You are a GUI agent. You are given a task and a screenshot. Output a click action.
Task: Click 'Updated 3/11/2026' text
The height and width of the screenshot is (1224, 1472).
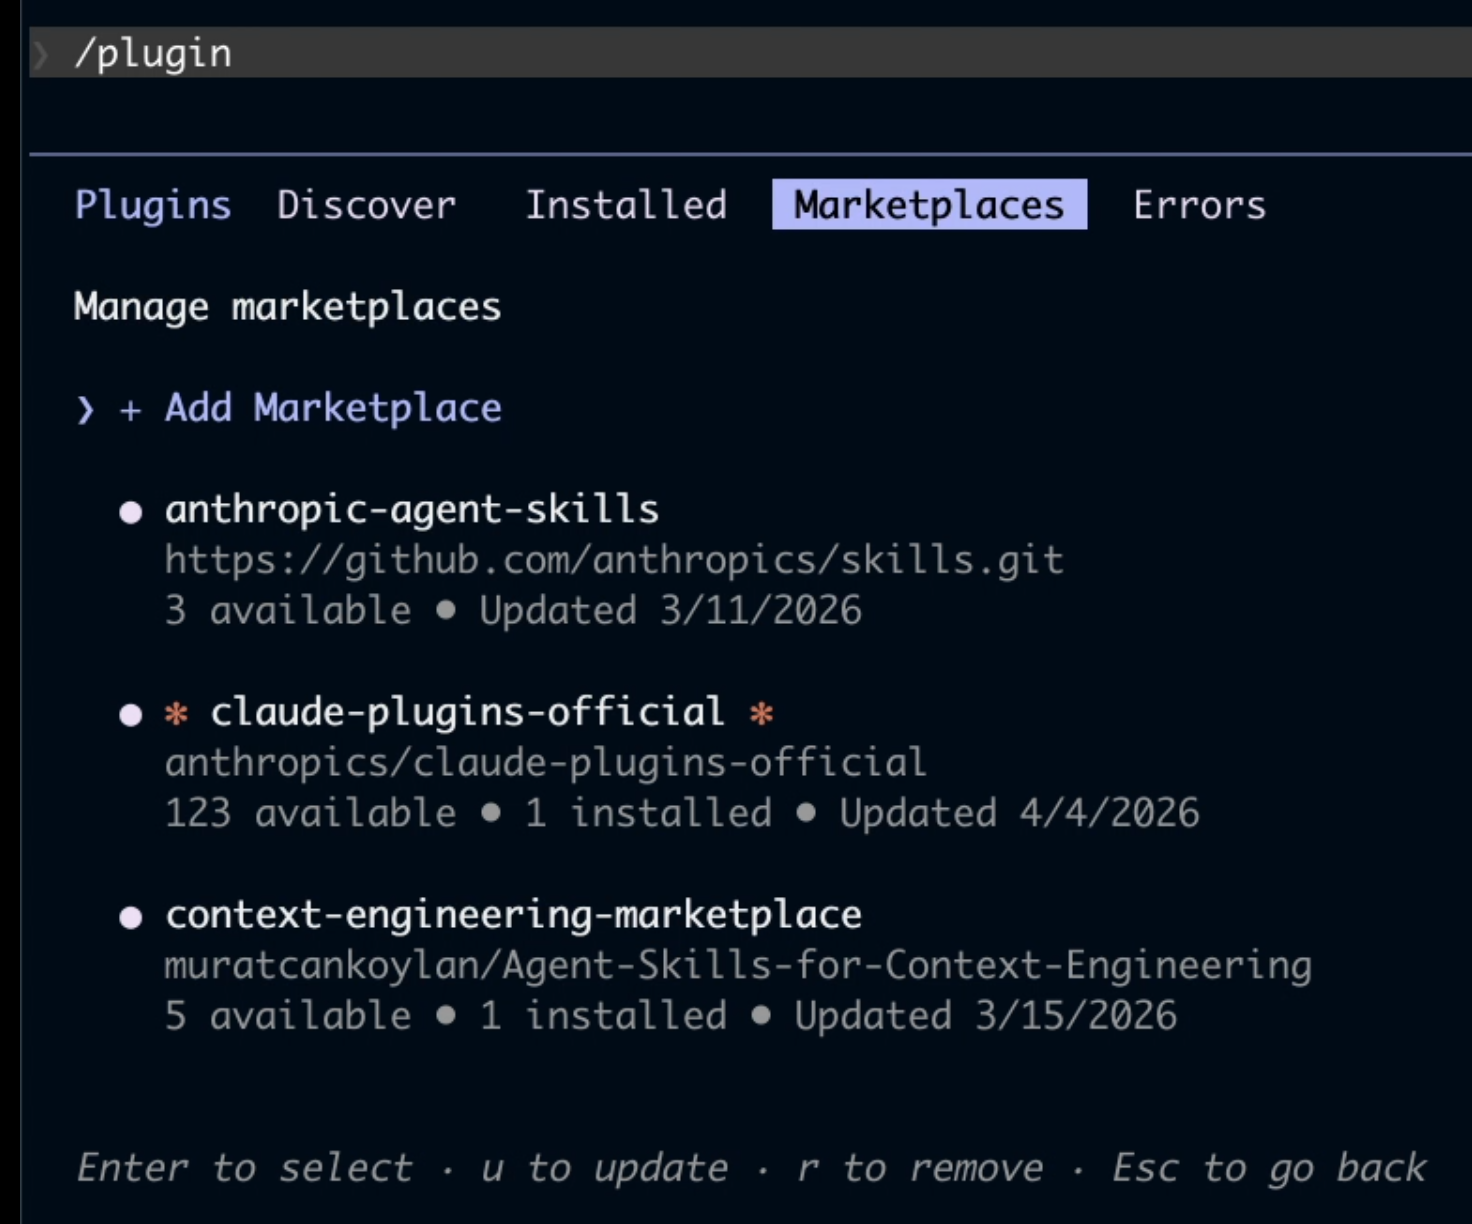point(670,611)
